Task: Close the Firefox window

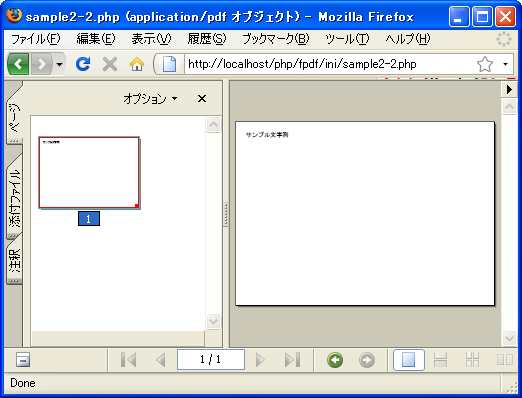Action: point(505,16)
